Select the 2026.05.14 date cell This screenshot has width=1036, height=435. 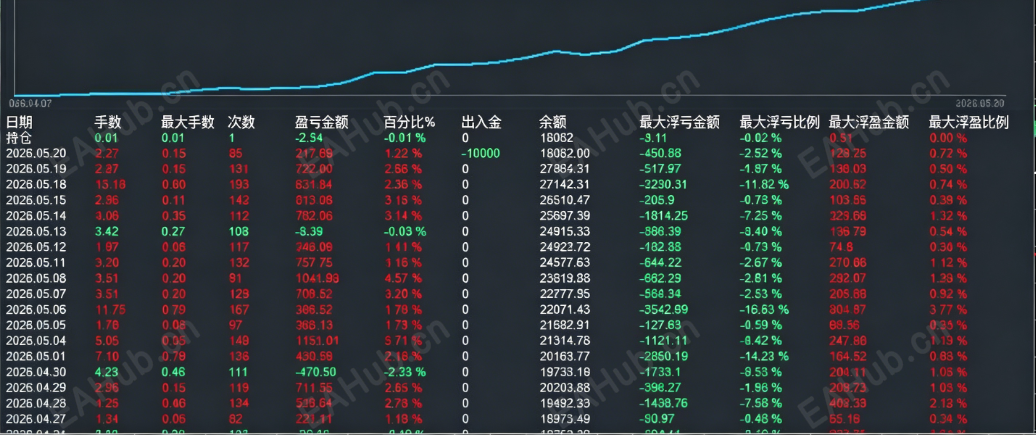(34, 216)
